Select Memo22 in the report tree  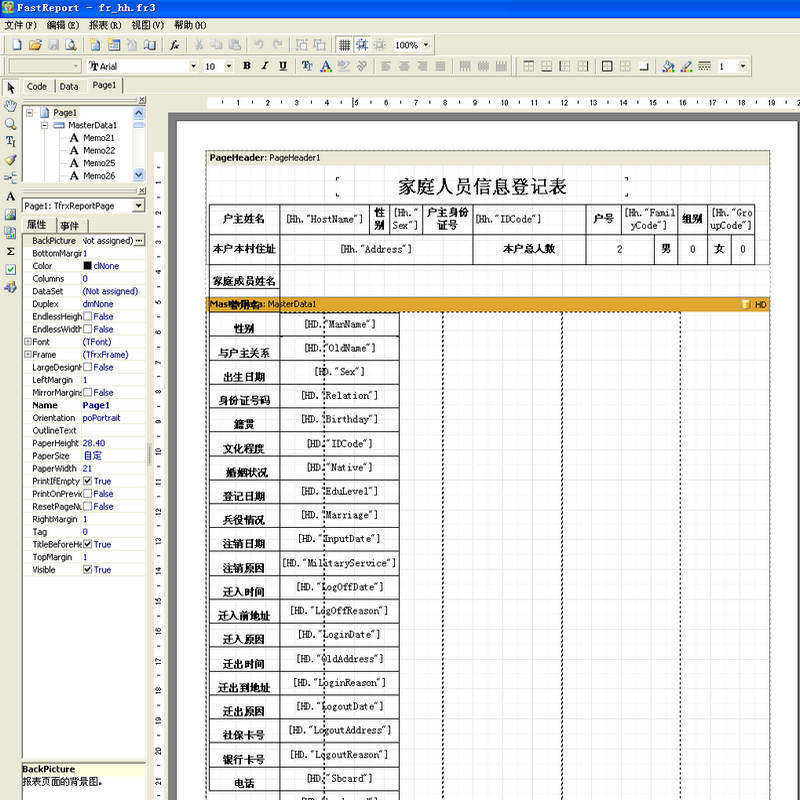tap(99, 151)
